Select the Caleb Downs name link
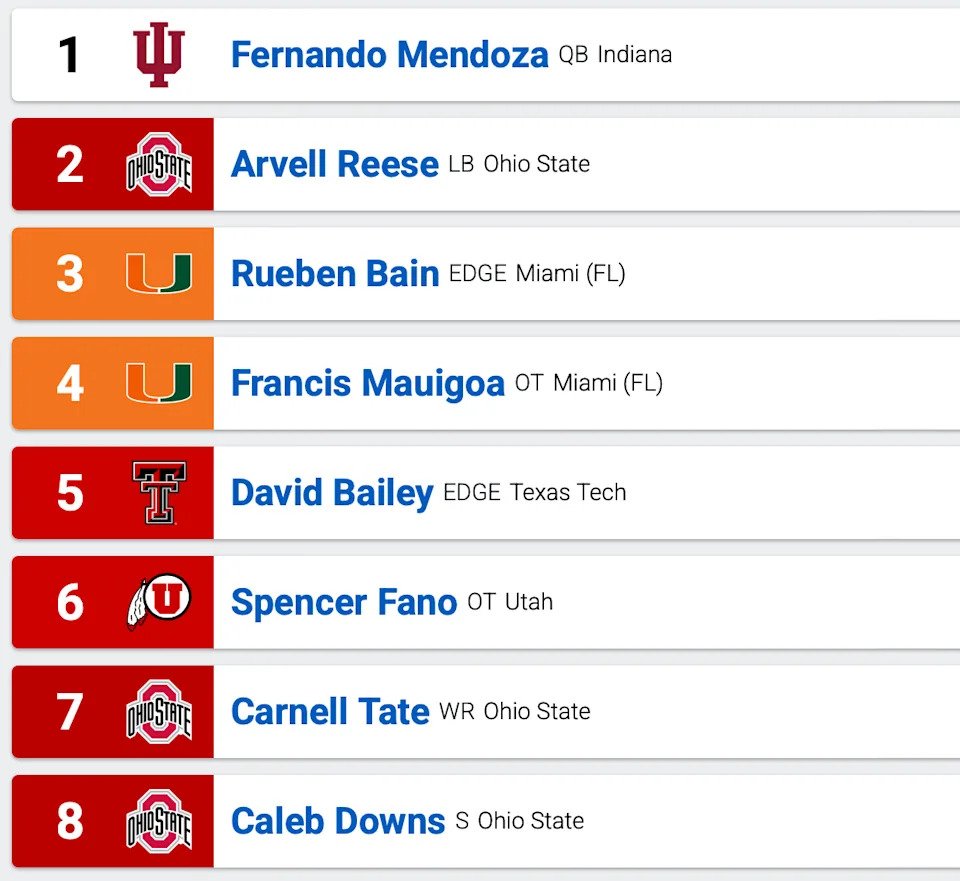 pyautogui.click(x=337, y=821)
